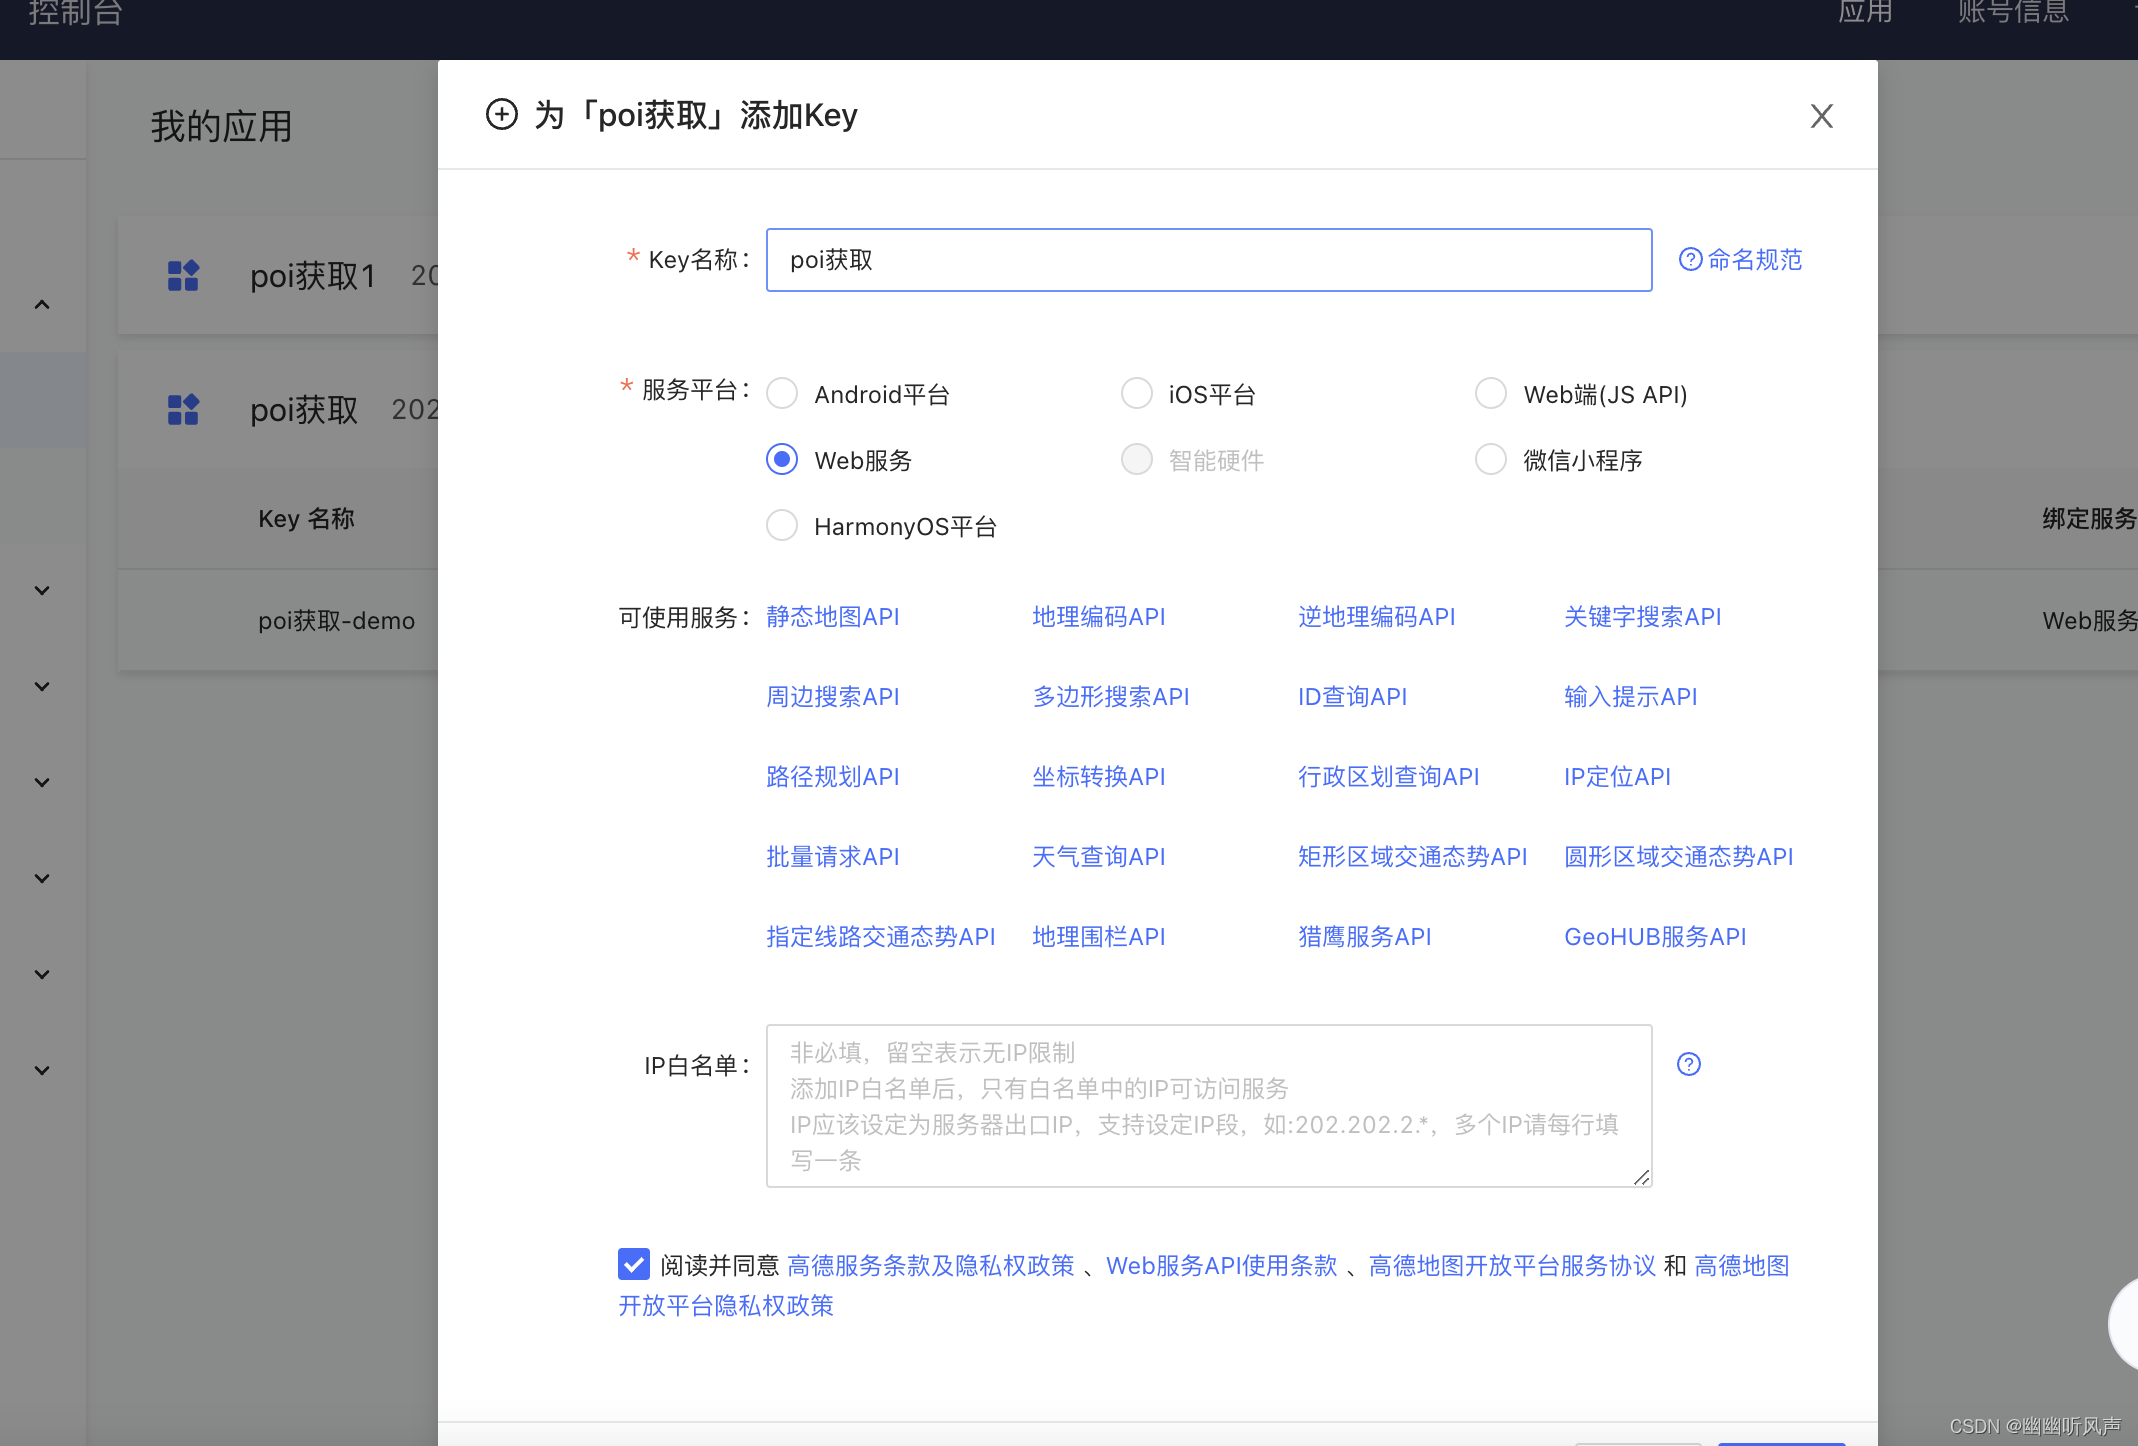Expand the bottom-most chevron in the left sidebar
This screenshot has height=1446, width=2138.
(41, 1070)
